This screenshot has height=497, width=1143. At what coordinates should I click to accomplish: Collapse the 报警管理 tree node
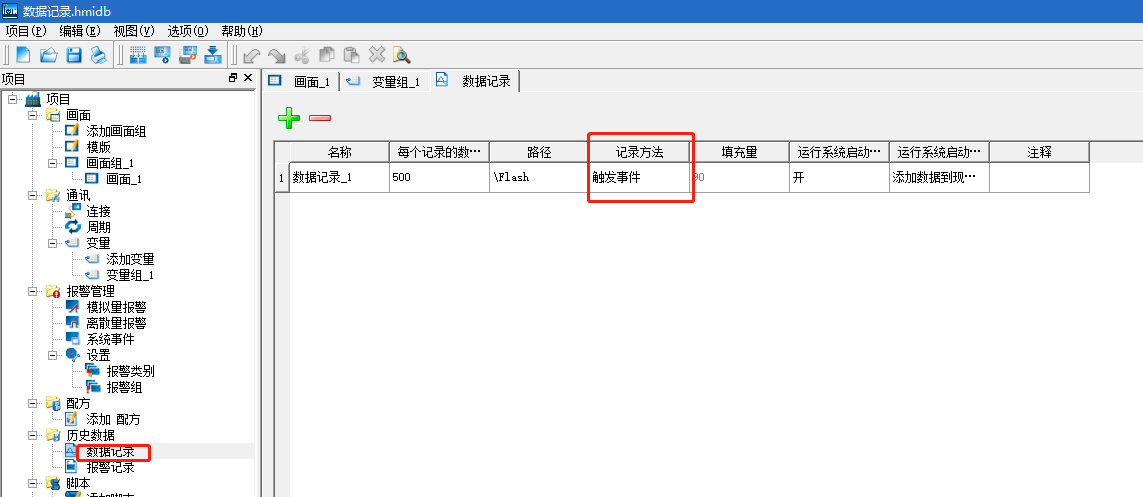click(31, 291)
